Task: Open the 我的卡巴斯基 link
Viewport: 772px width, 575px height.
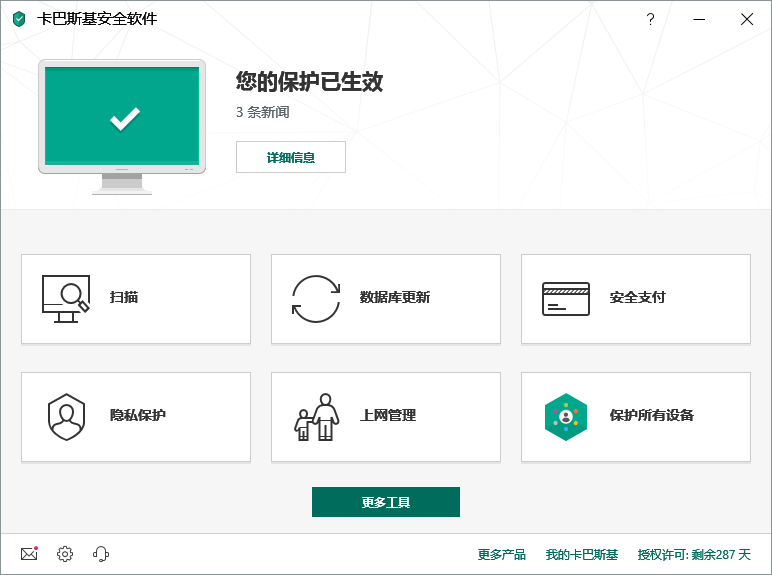Action: [x=582, y=554]
